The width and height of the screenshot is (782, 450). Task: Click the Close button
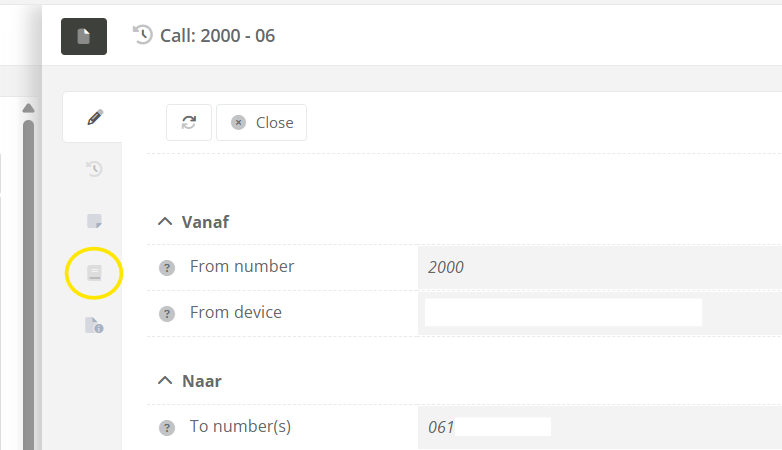[x=262, y=122]
